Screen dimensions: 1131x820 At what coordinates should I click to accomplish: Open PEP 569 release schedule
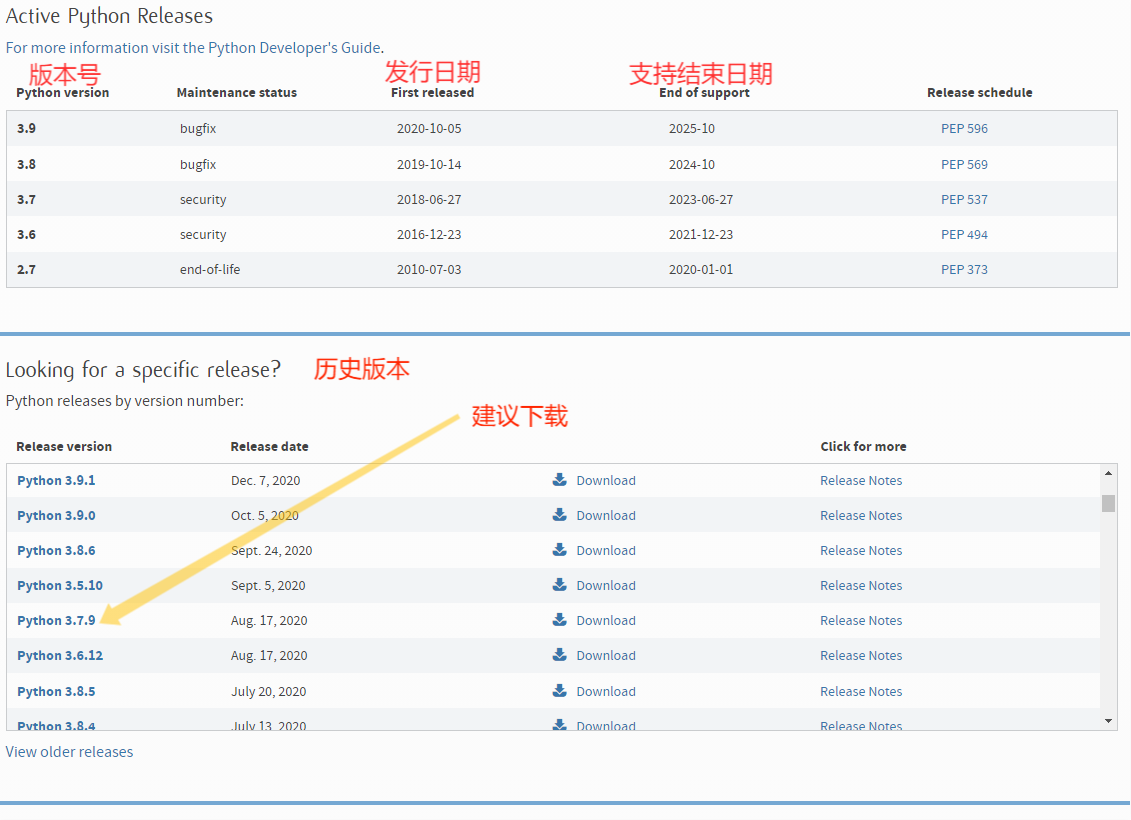964,164
